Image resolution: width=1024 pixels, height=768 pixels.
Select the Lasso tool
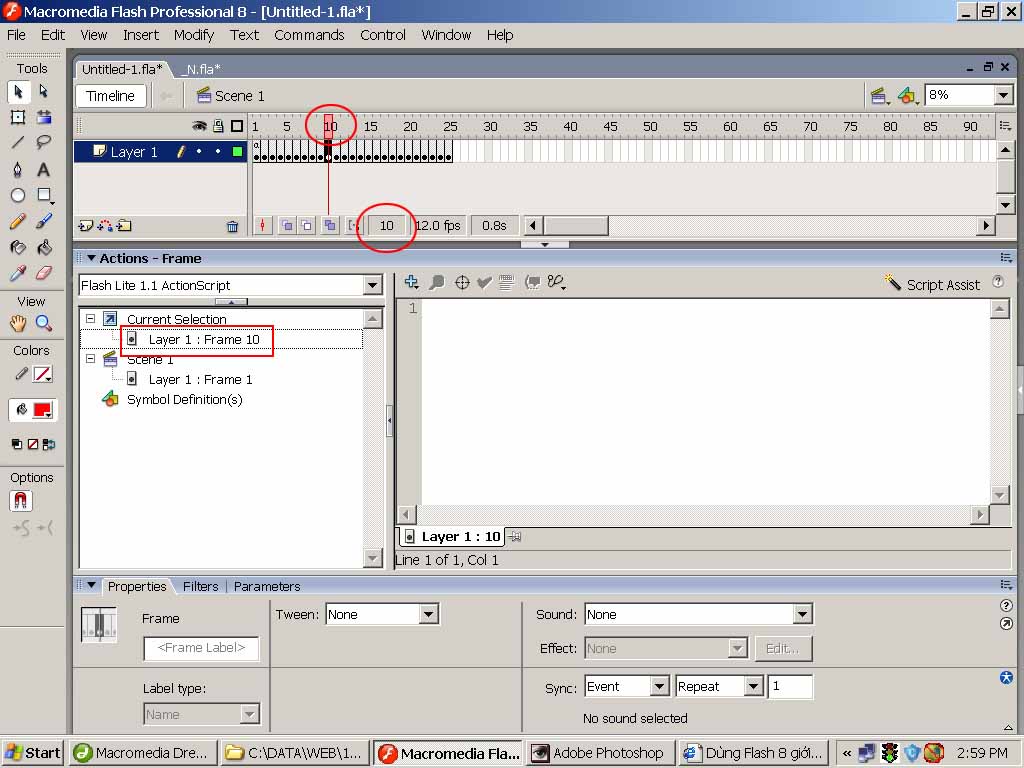(x=44, y=142)
